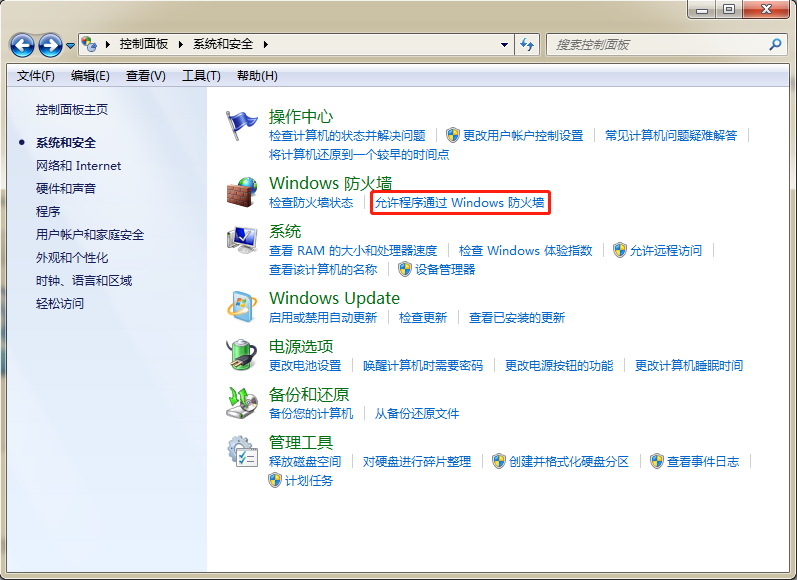The width and height of the screenshot is (797, 580).
Task: Click 将计算机还原到一个较早的时间点
Action: [x=359, y=155]
